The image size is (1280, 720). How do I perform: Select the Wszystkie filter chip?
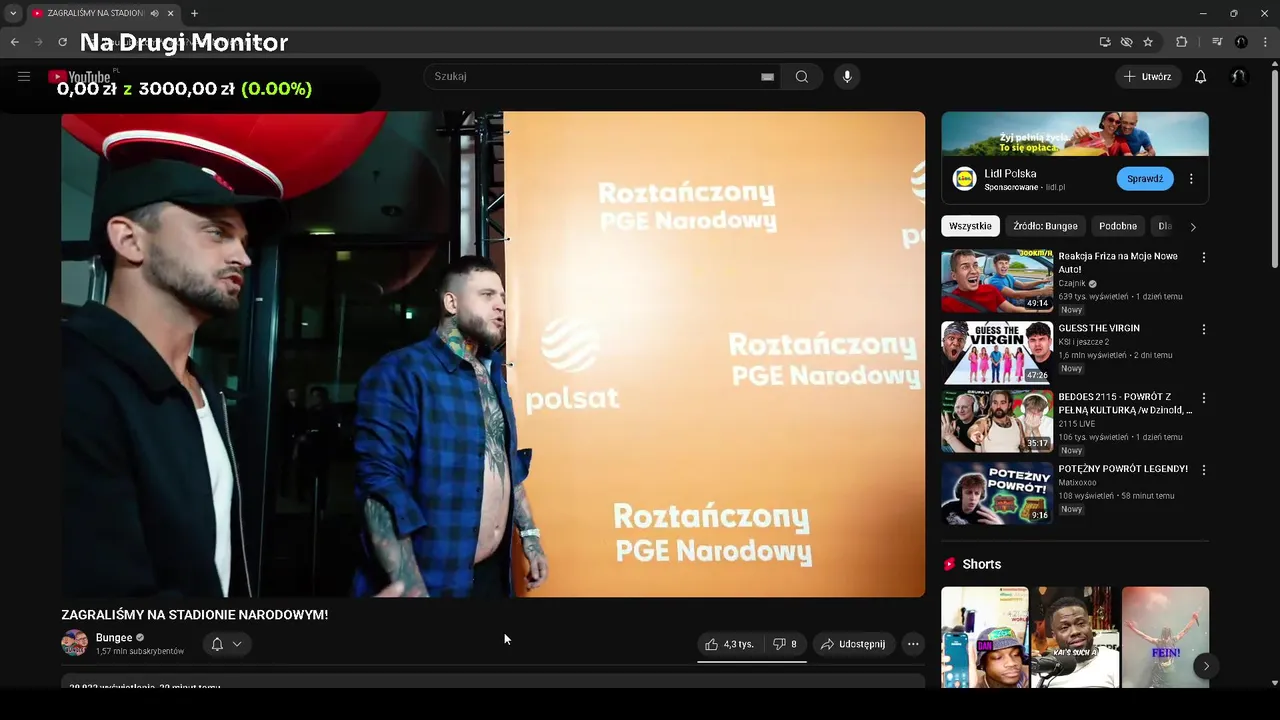click(x=970, y=226)
